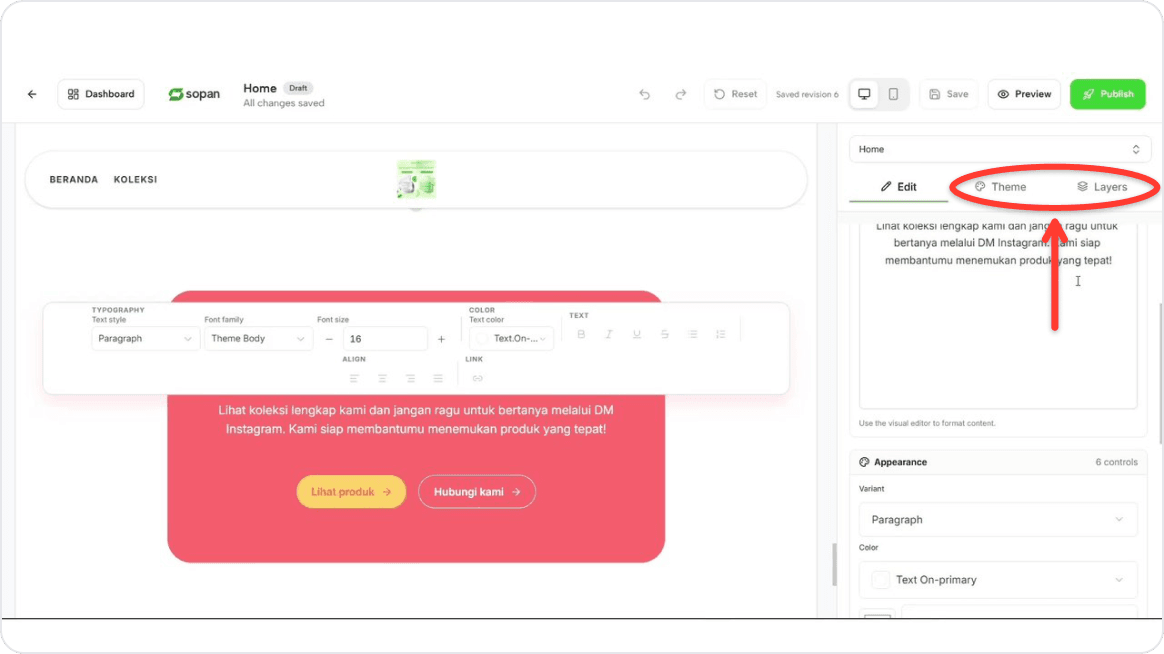Click the All changes saved text
The width and height of the screenshot is (1164, 654).
pos(284,103)
